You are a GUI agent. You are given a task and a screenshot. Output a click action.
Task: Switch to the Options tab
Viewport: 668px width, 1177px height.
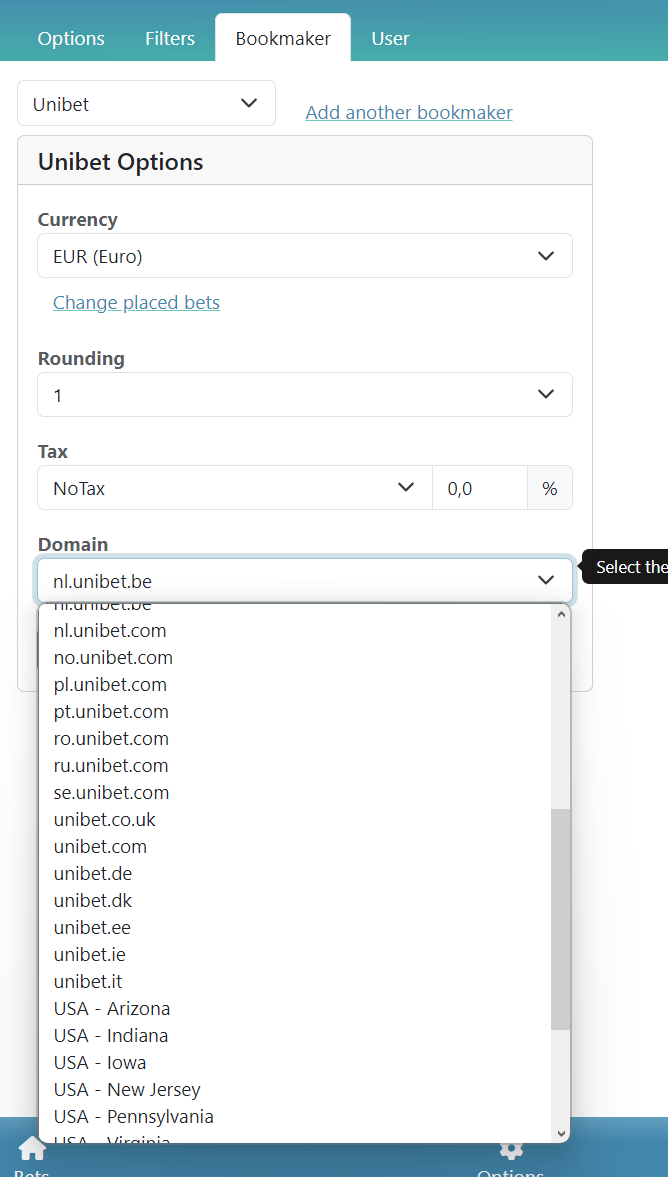(71, 38)
